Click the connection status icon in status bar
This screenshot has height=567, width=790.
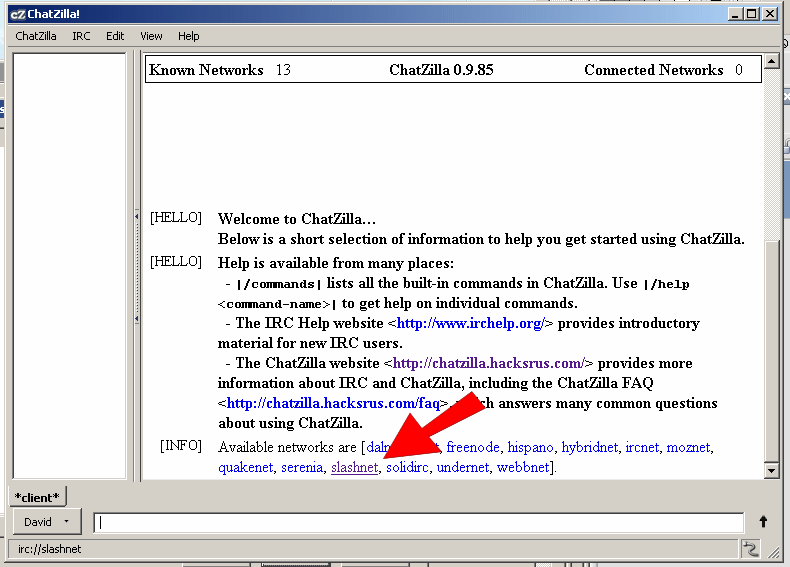coord(748,549)
